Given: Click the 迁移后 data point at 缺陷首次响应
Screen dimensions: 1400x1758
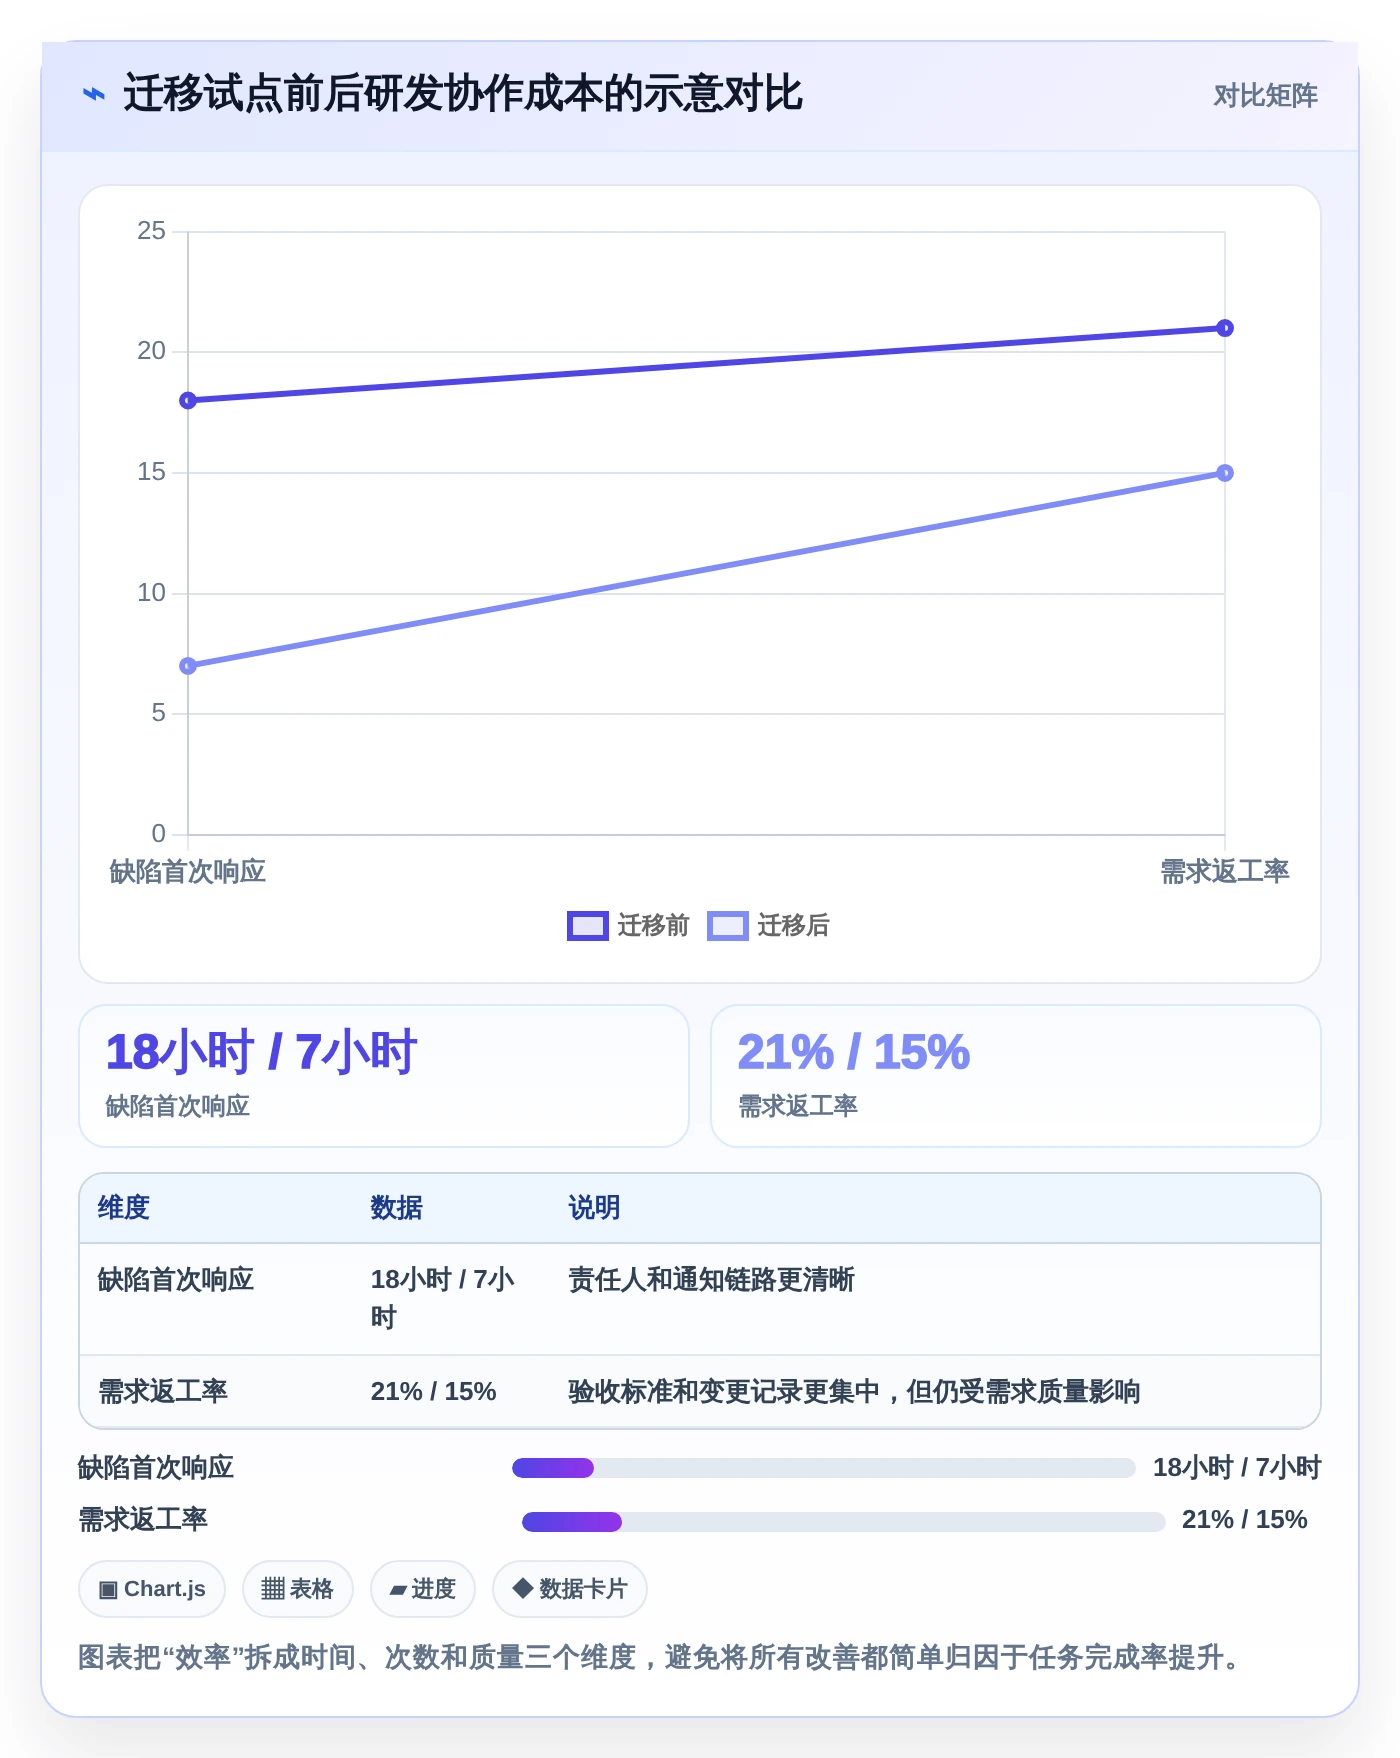Looking at the screenshot, I should point(188,666).
